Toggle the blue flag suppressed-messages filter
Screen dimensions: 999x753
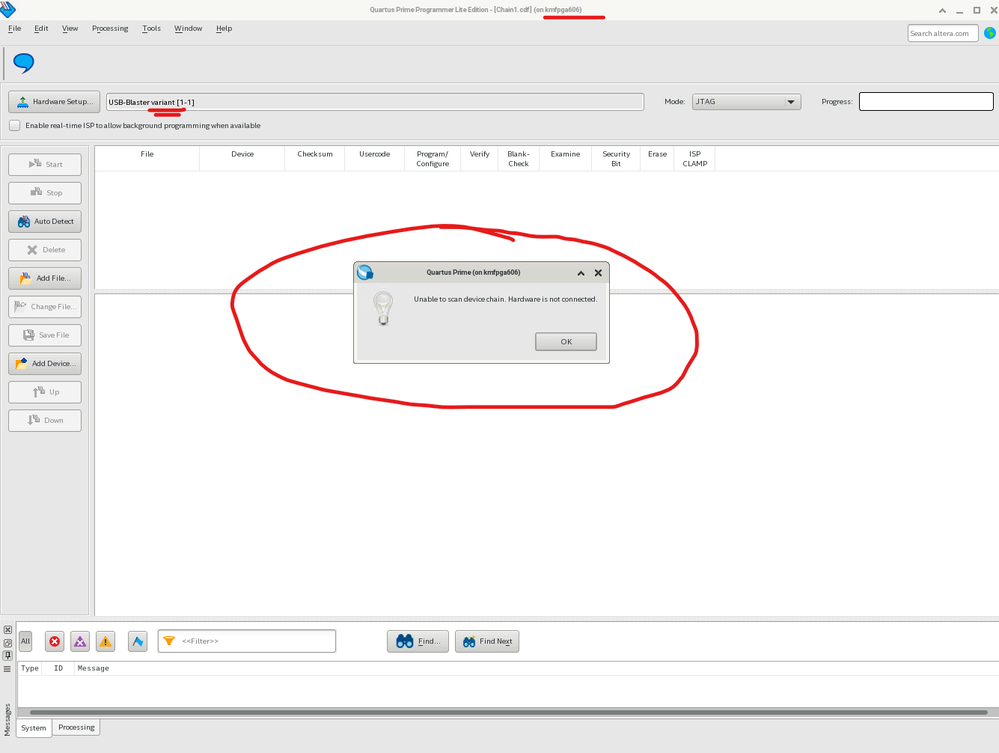coord(138,642)
